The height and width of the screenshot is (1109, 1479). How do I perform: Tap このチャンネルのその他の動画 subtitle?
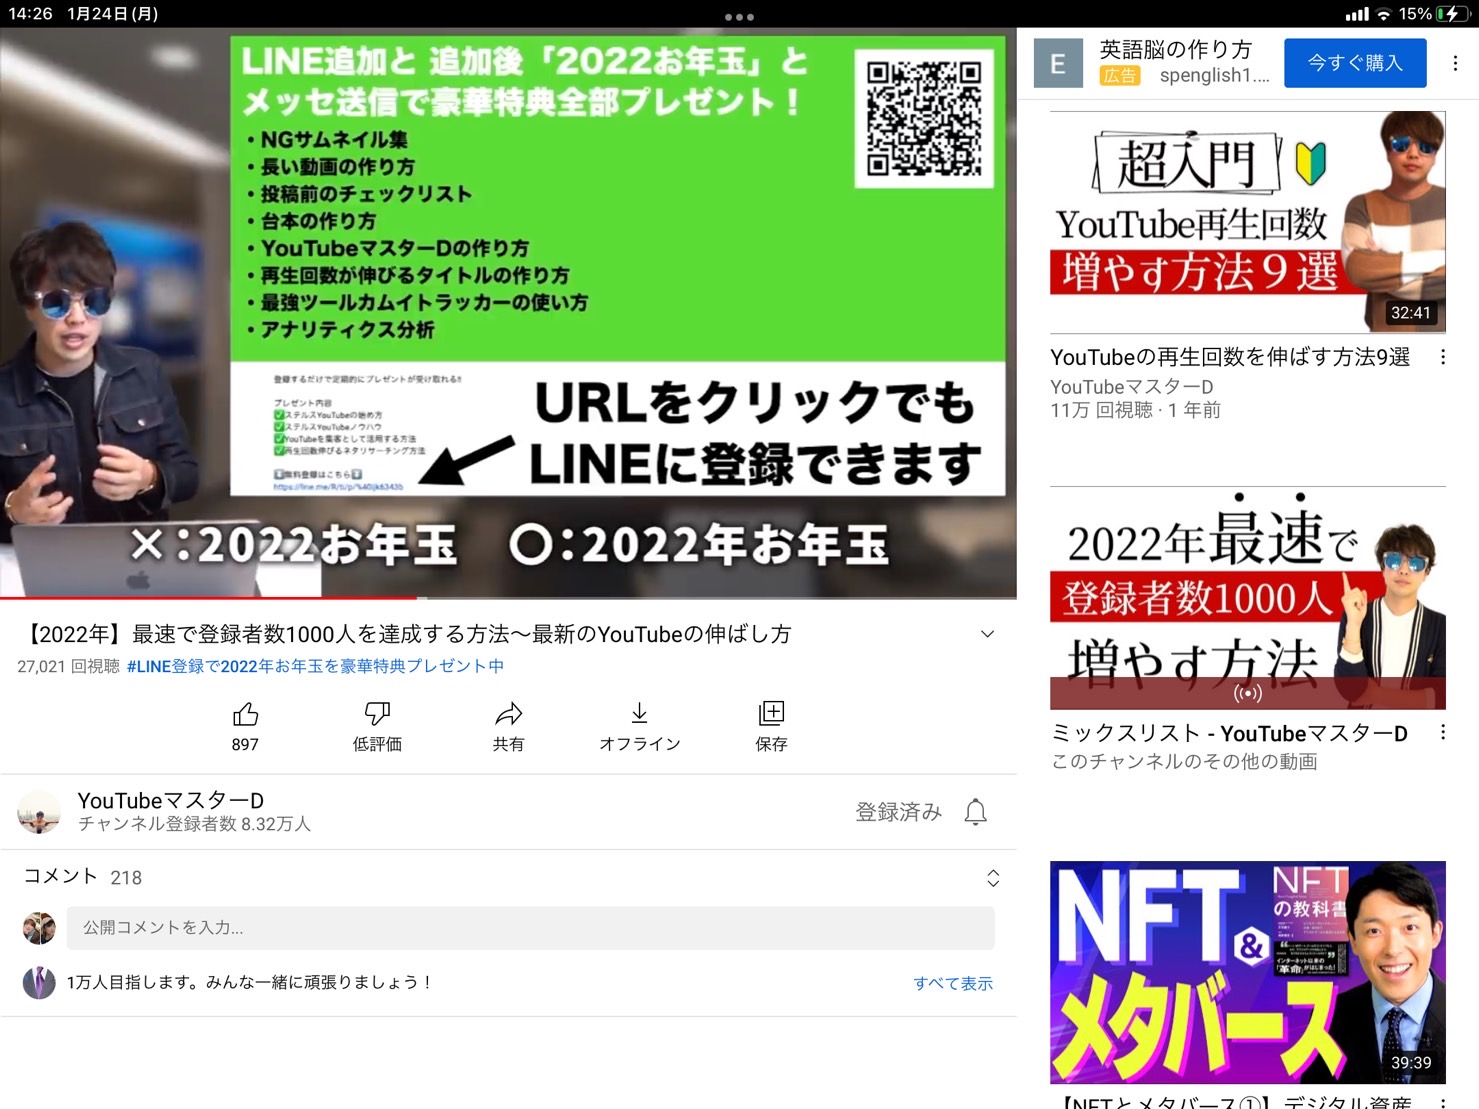point(1184,762)
